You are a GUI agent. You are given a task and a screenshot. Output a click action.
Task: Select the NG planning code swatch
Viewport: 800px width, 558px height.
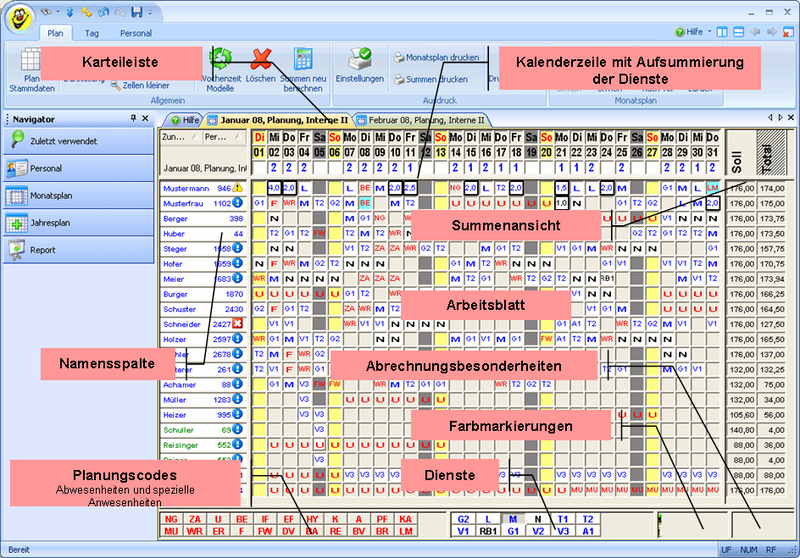click(171, 519)
